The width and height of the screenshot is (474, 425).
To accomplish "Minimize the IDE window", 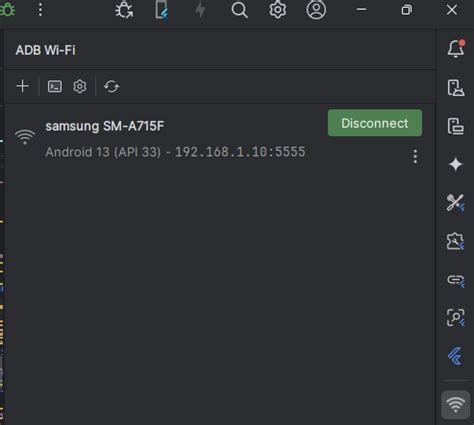I will [361, 10].
